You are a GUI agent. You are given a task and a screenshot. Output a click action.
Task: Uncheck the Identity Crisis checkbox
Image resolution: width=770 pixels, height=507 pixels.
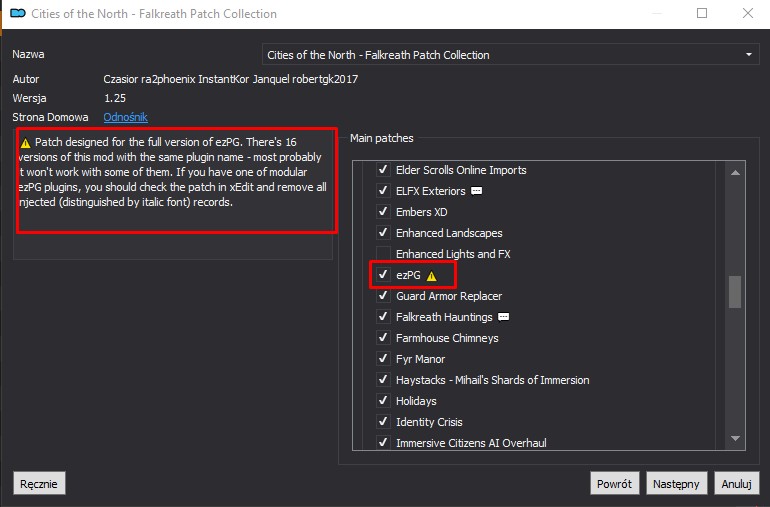[x=383, y=422]
